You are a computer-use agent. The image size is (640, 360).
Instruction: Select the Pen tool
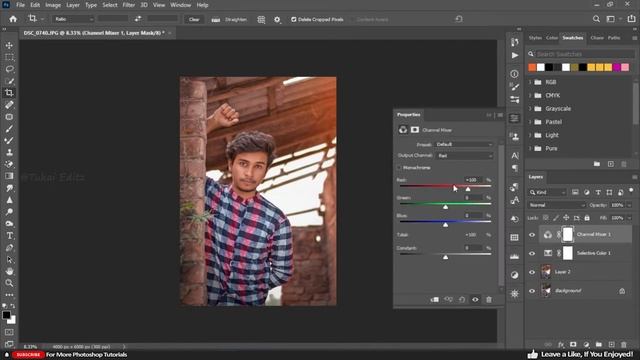pos(9,248)
